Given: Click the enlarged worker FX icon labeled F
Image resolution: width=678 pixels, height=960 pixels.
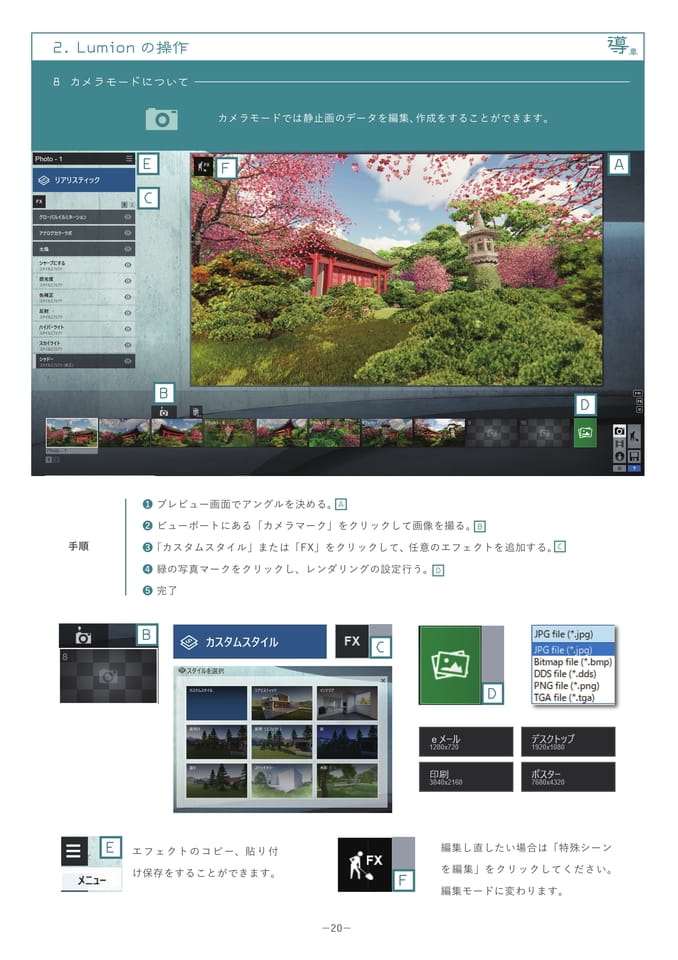Looking at the screenshot, I should [x=365, y=865].
